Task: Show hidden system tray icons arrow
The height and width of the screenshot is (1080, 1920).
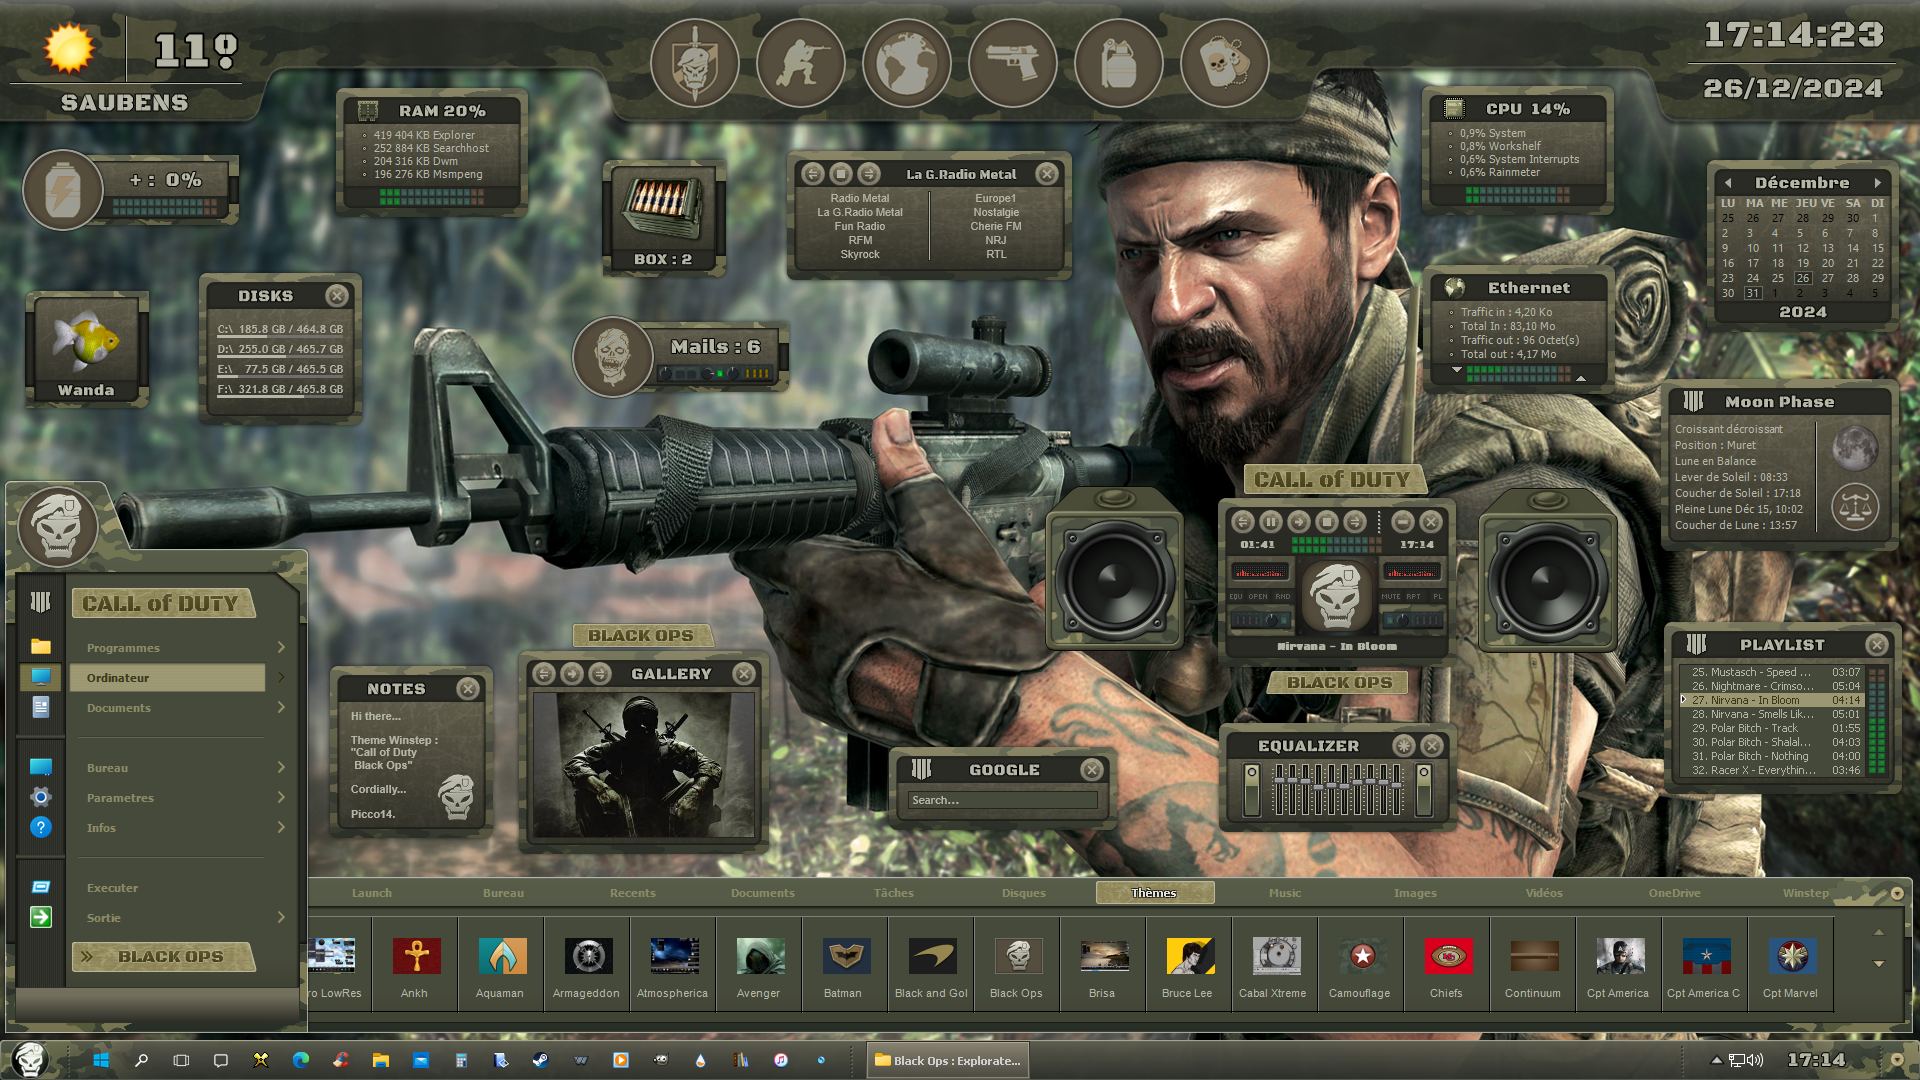Action: pos(1716,1060)
